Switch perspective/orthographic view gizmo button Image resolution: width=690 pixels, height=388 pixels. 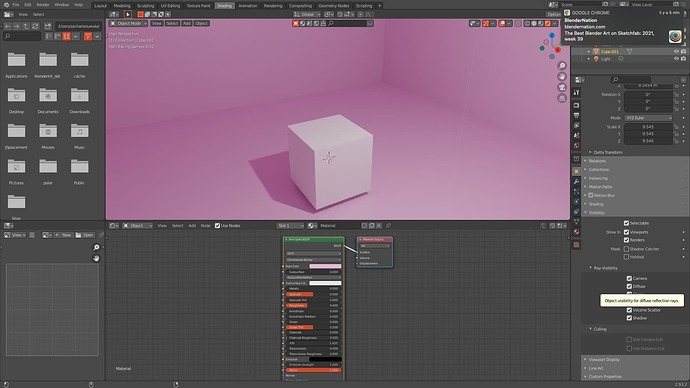click(562, 98)
